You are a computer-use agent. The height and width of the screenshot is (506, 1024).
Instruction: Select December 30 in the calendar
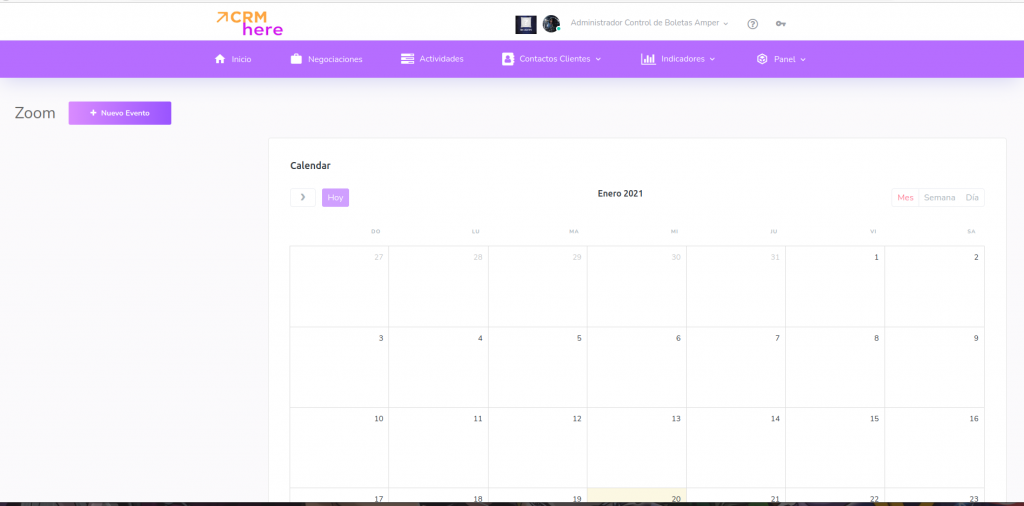637,287
